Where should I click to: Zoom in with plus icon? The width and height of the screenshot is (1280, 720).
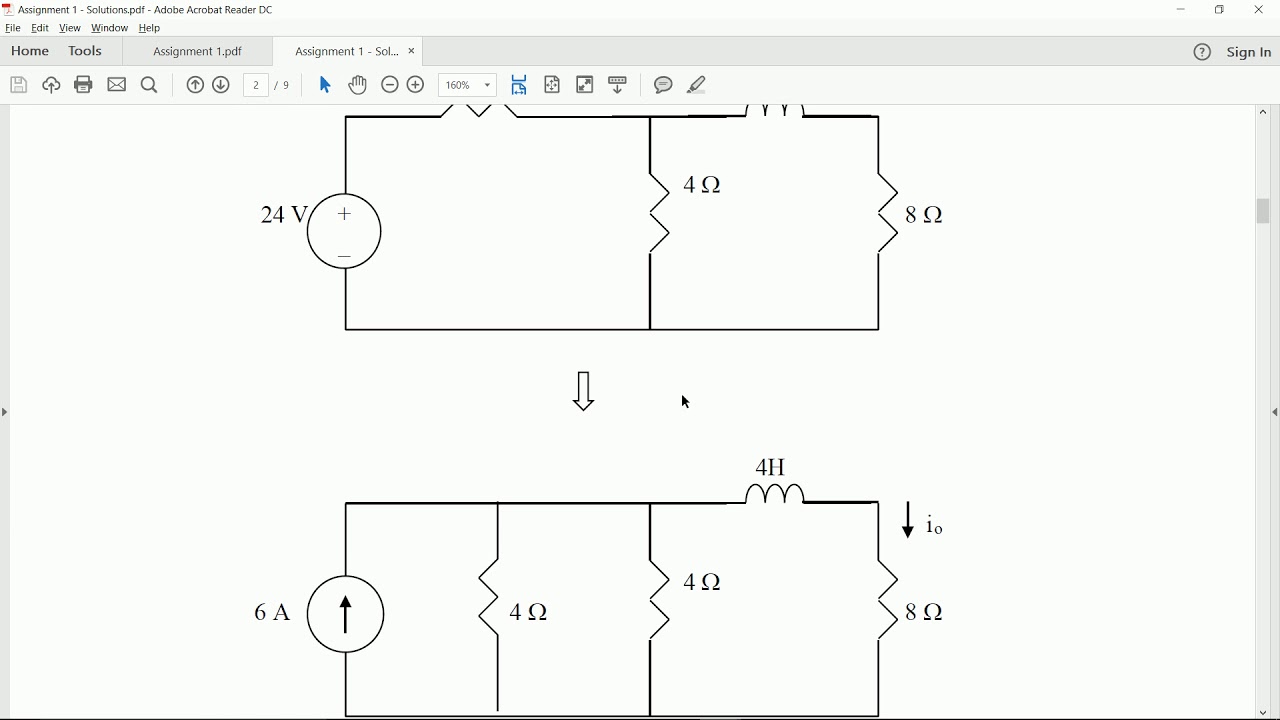(x=416, y=85)
